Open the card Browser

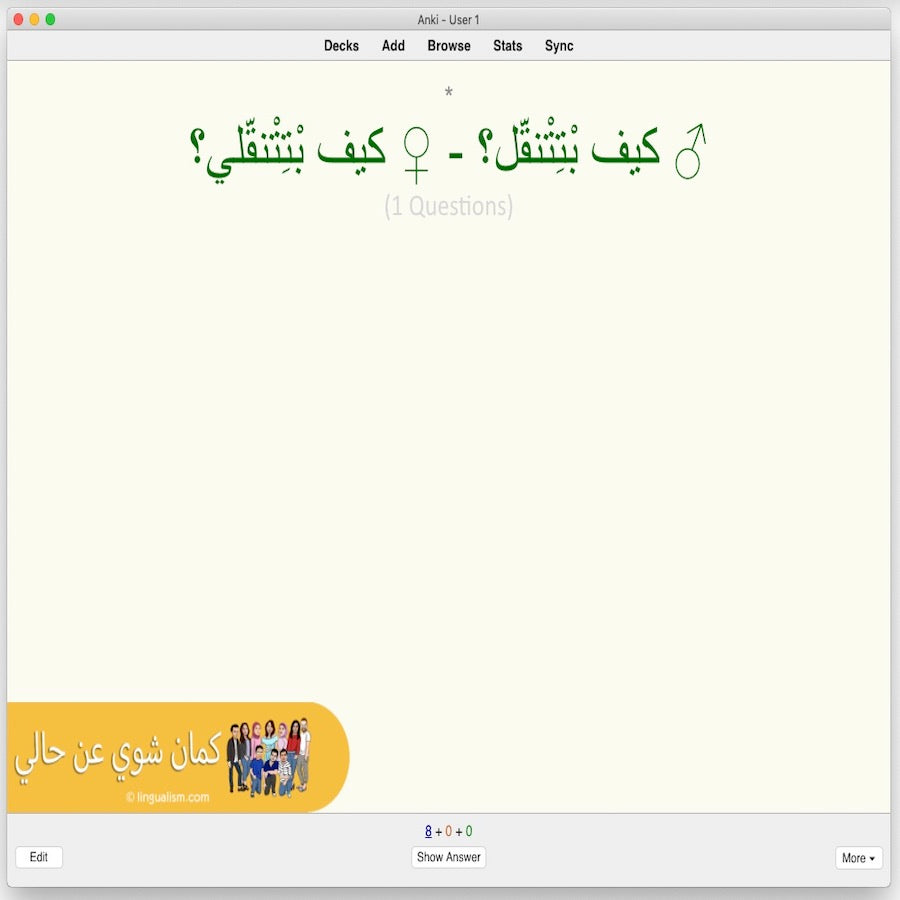pyautogui.click(x=448, y=45)
